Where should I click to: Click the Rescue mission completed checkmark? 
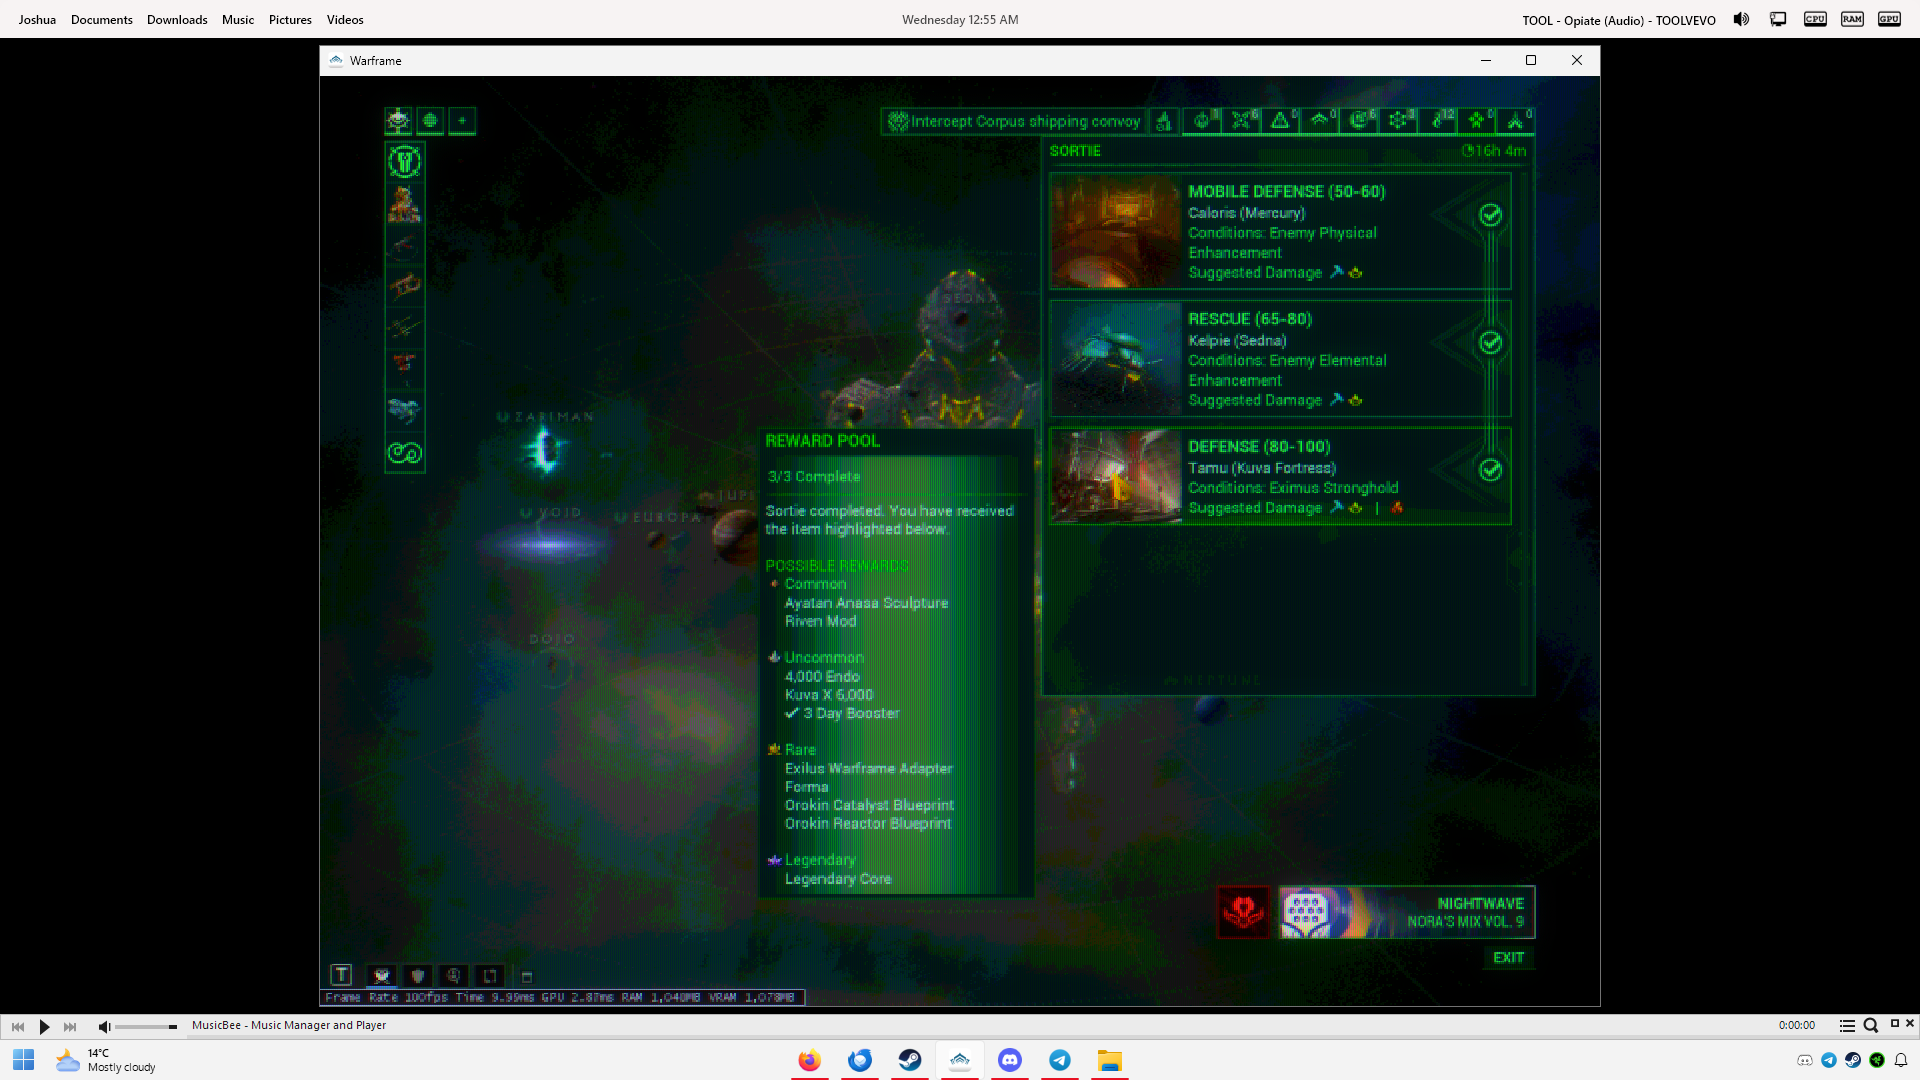click(x=1490, y=343)
